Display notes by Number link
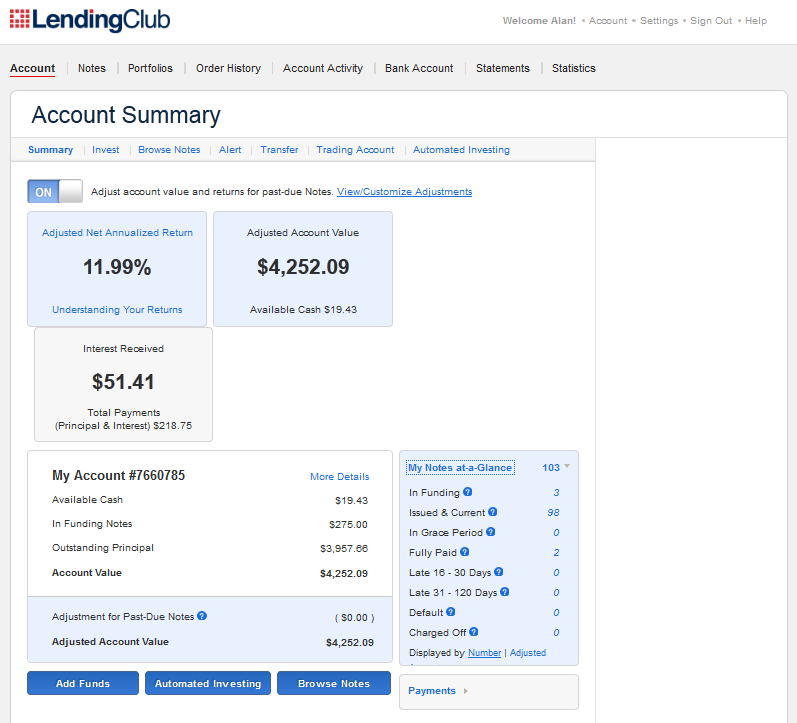 click(x=484, y=653)
